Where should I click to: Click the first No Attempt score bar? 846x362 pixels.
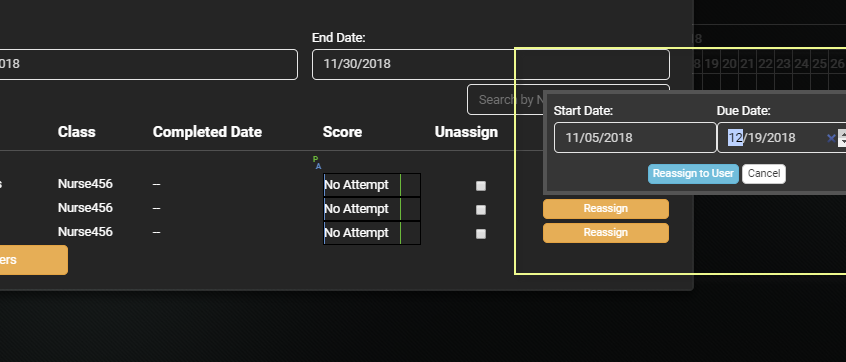tap(372, 185)
